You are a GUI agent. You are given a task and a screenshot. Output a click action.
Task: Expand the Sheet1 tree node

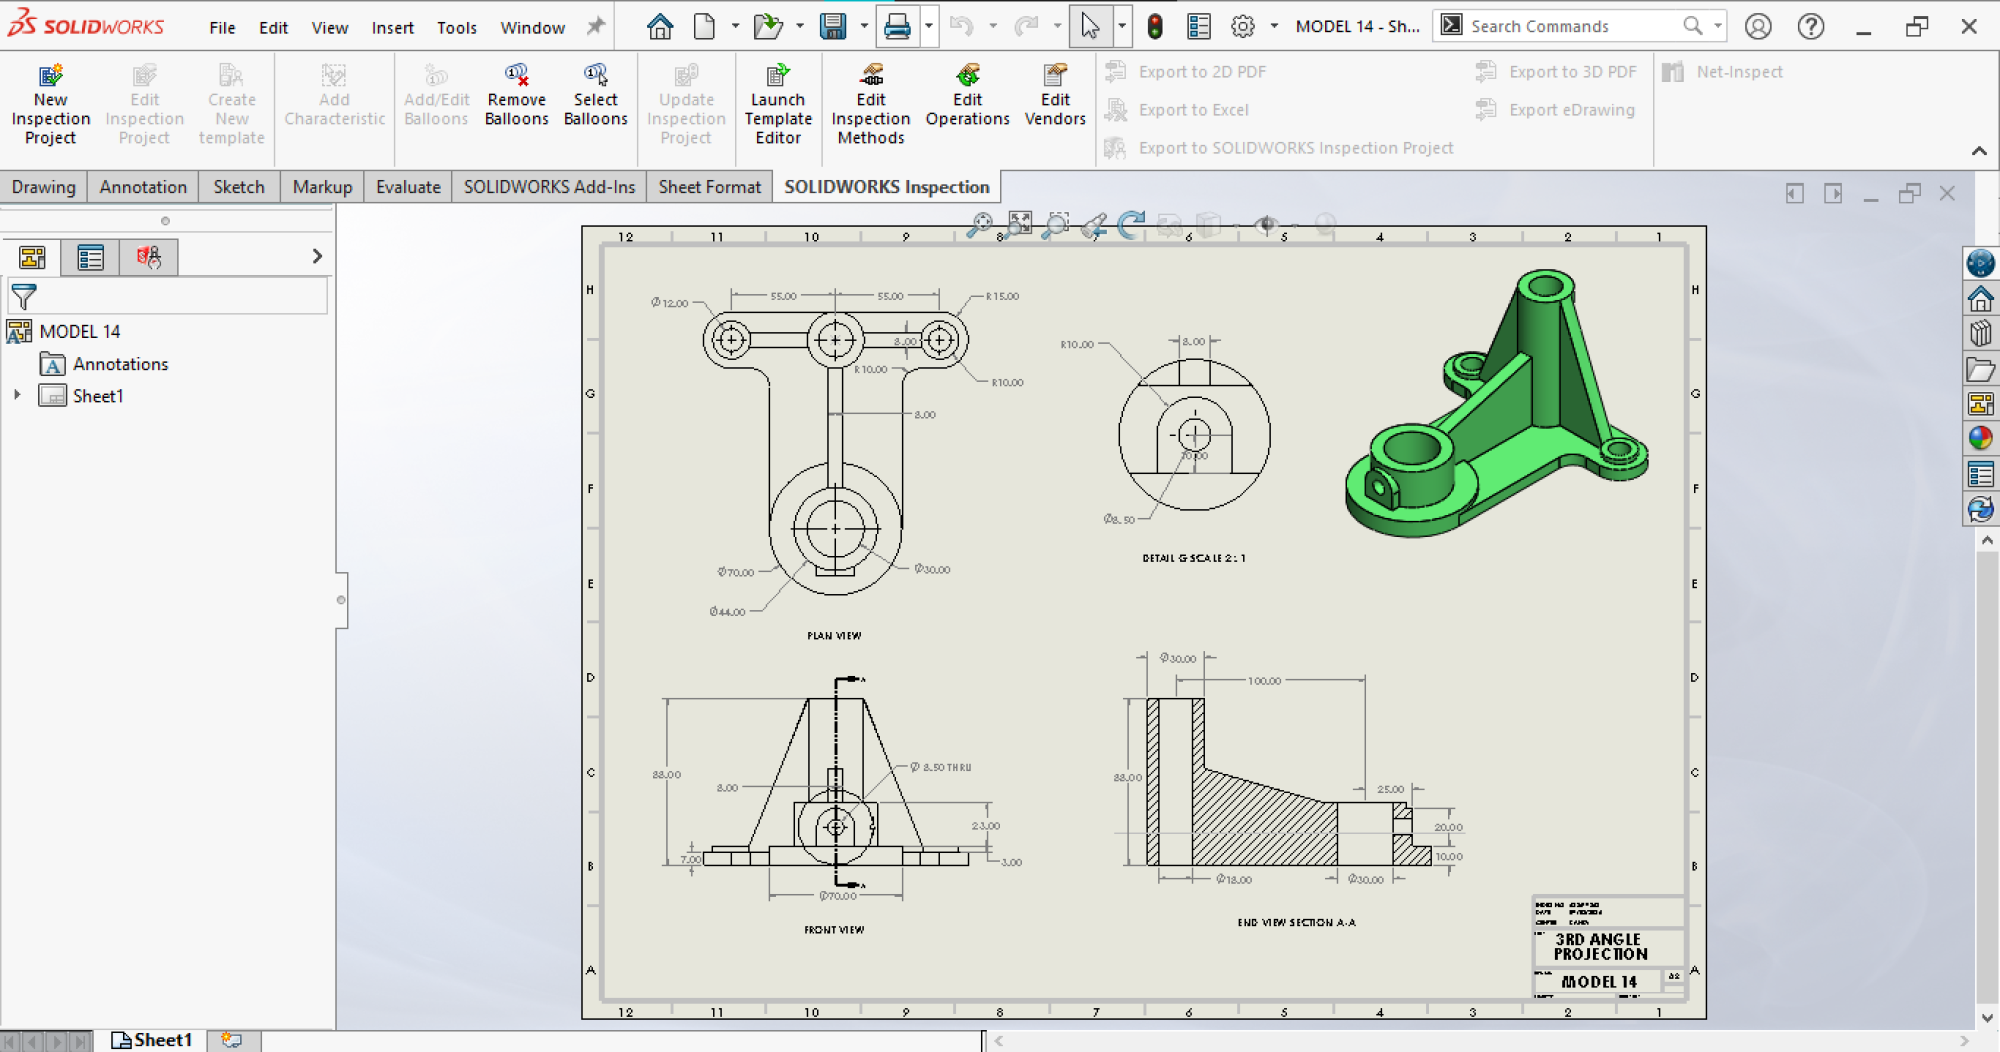[x=16, y=395]
